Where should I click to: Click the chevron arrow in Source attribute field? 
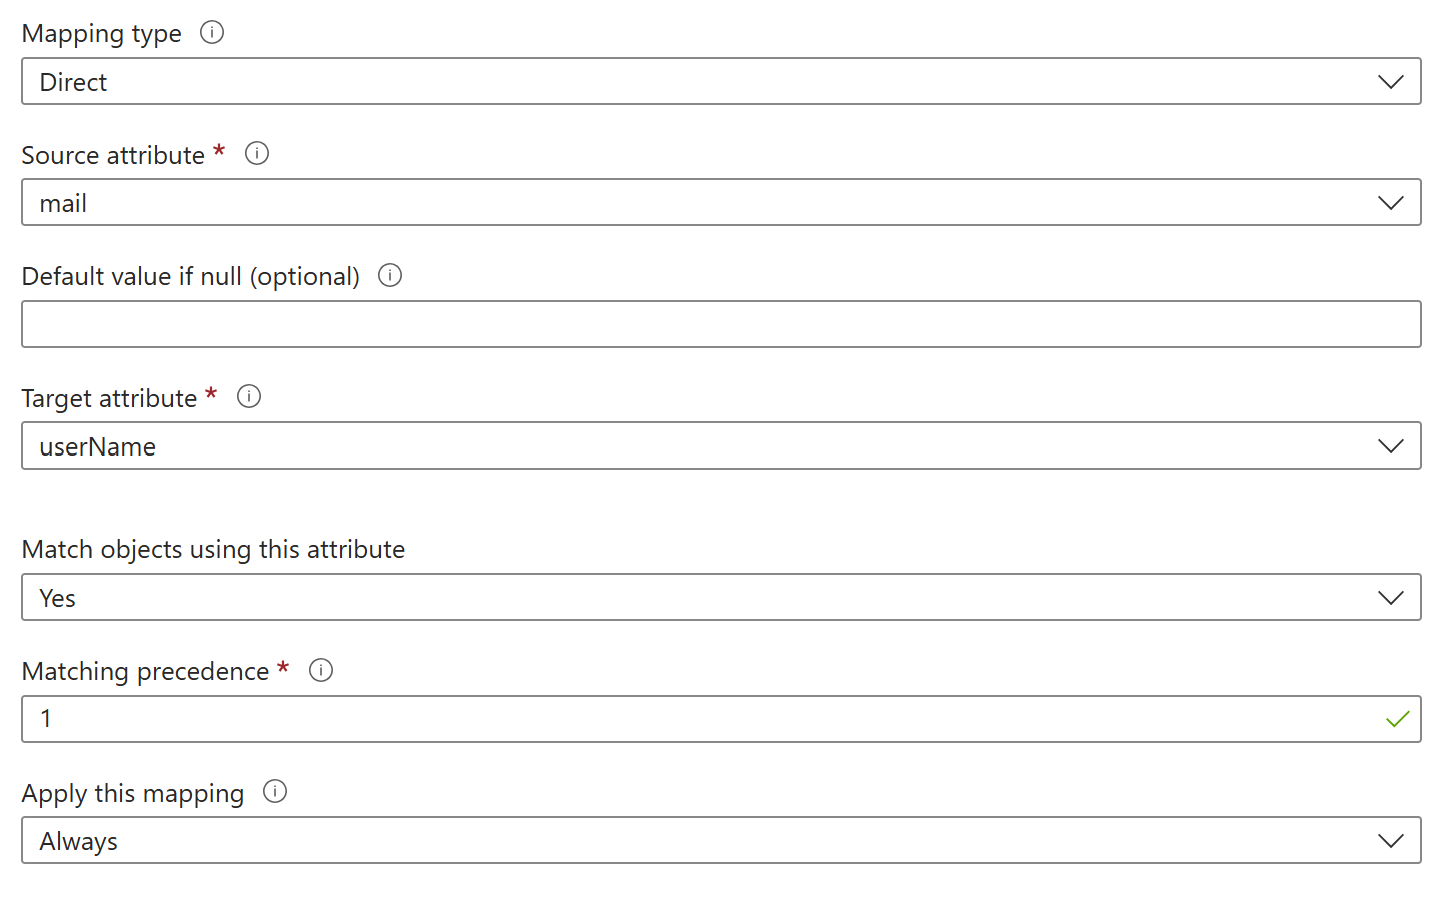[1390, 203]
